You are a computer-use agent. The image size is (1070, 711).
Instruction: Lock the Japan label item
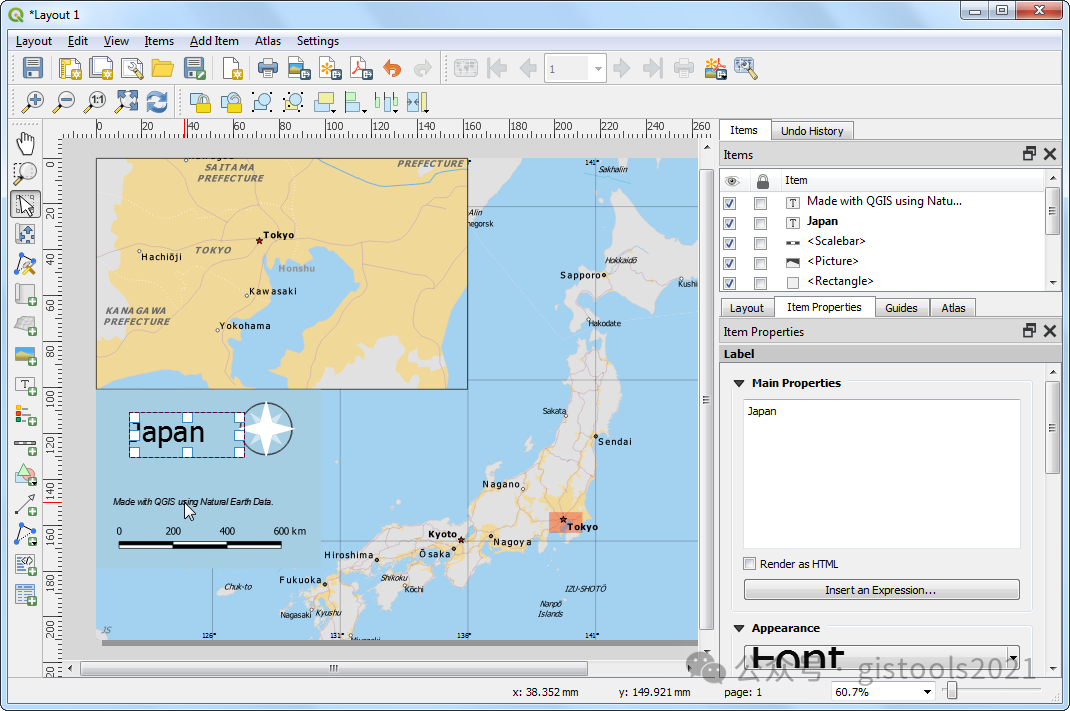point(760,223)
